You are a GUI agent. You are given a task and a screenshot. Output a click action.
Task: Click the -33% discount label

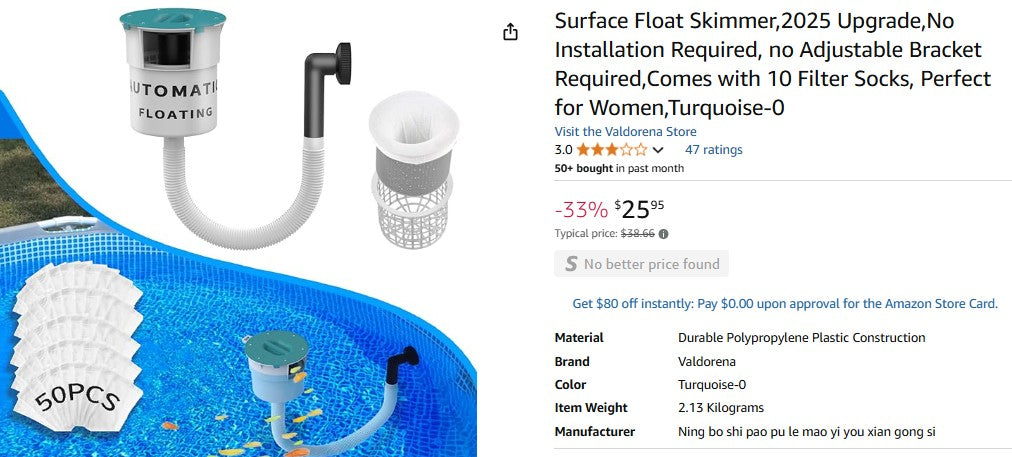click(581, 210)
